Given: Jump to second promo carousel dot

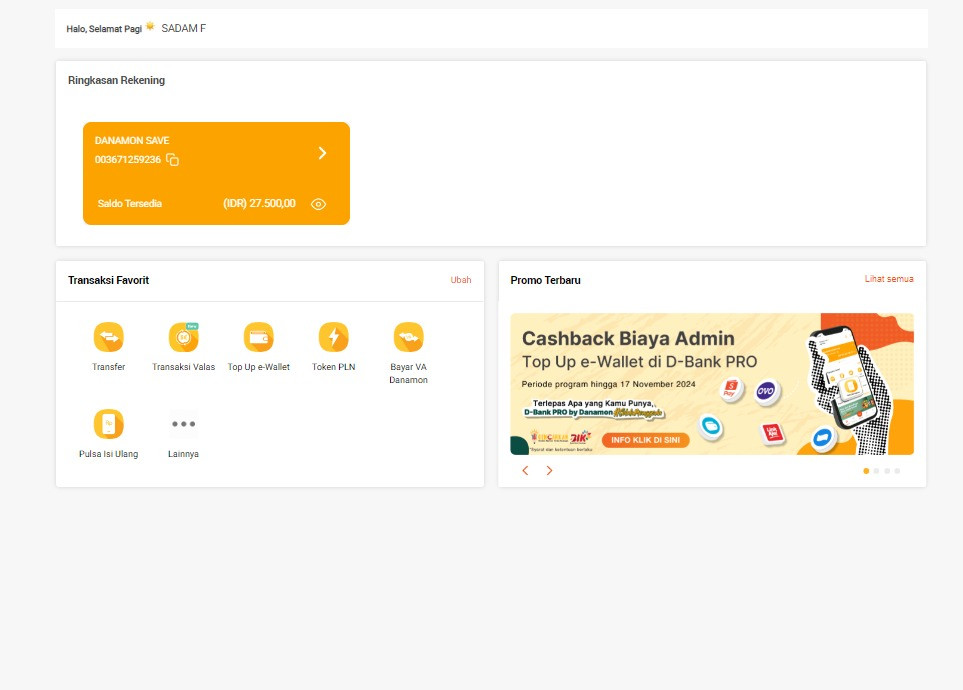Looking at the screenshot, I should coord(876,471).
